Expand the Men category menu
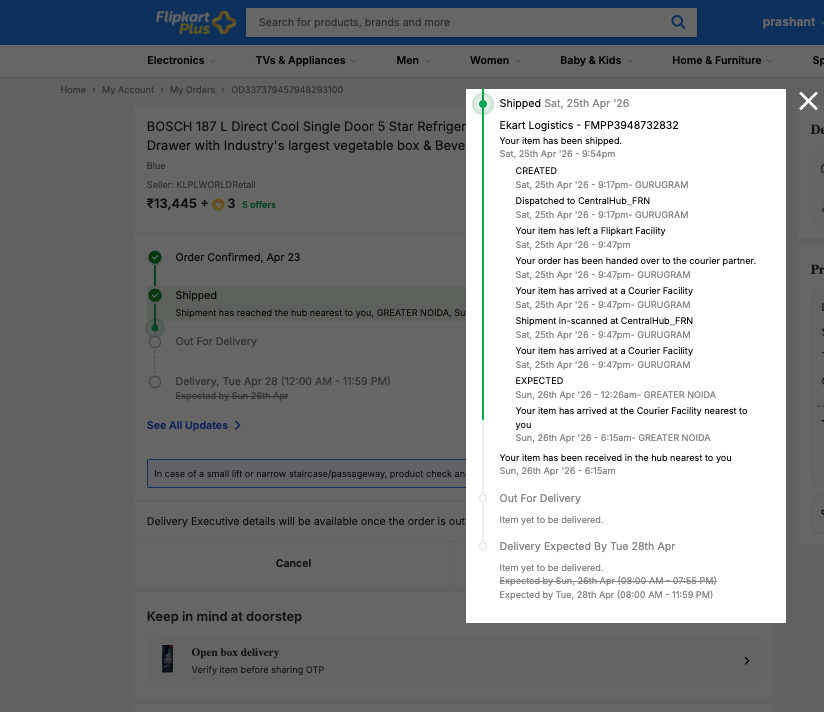This screenshot has width=824, height=712. pos(413,60)
